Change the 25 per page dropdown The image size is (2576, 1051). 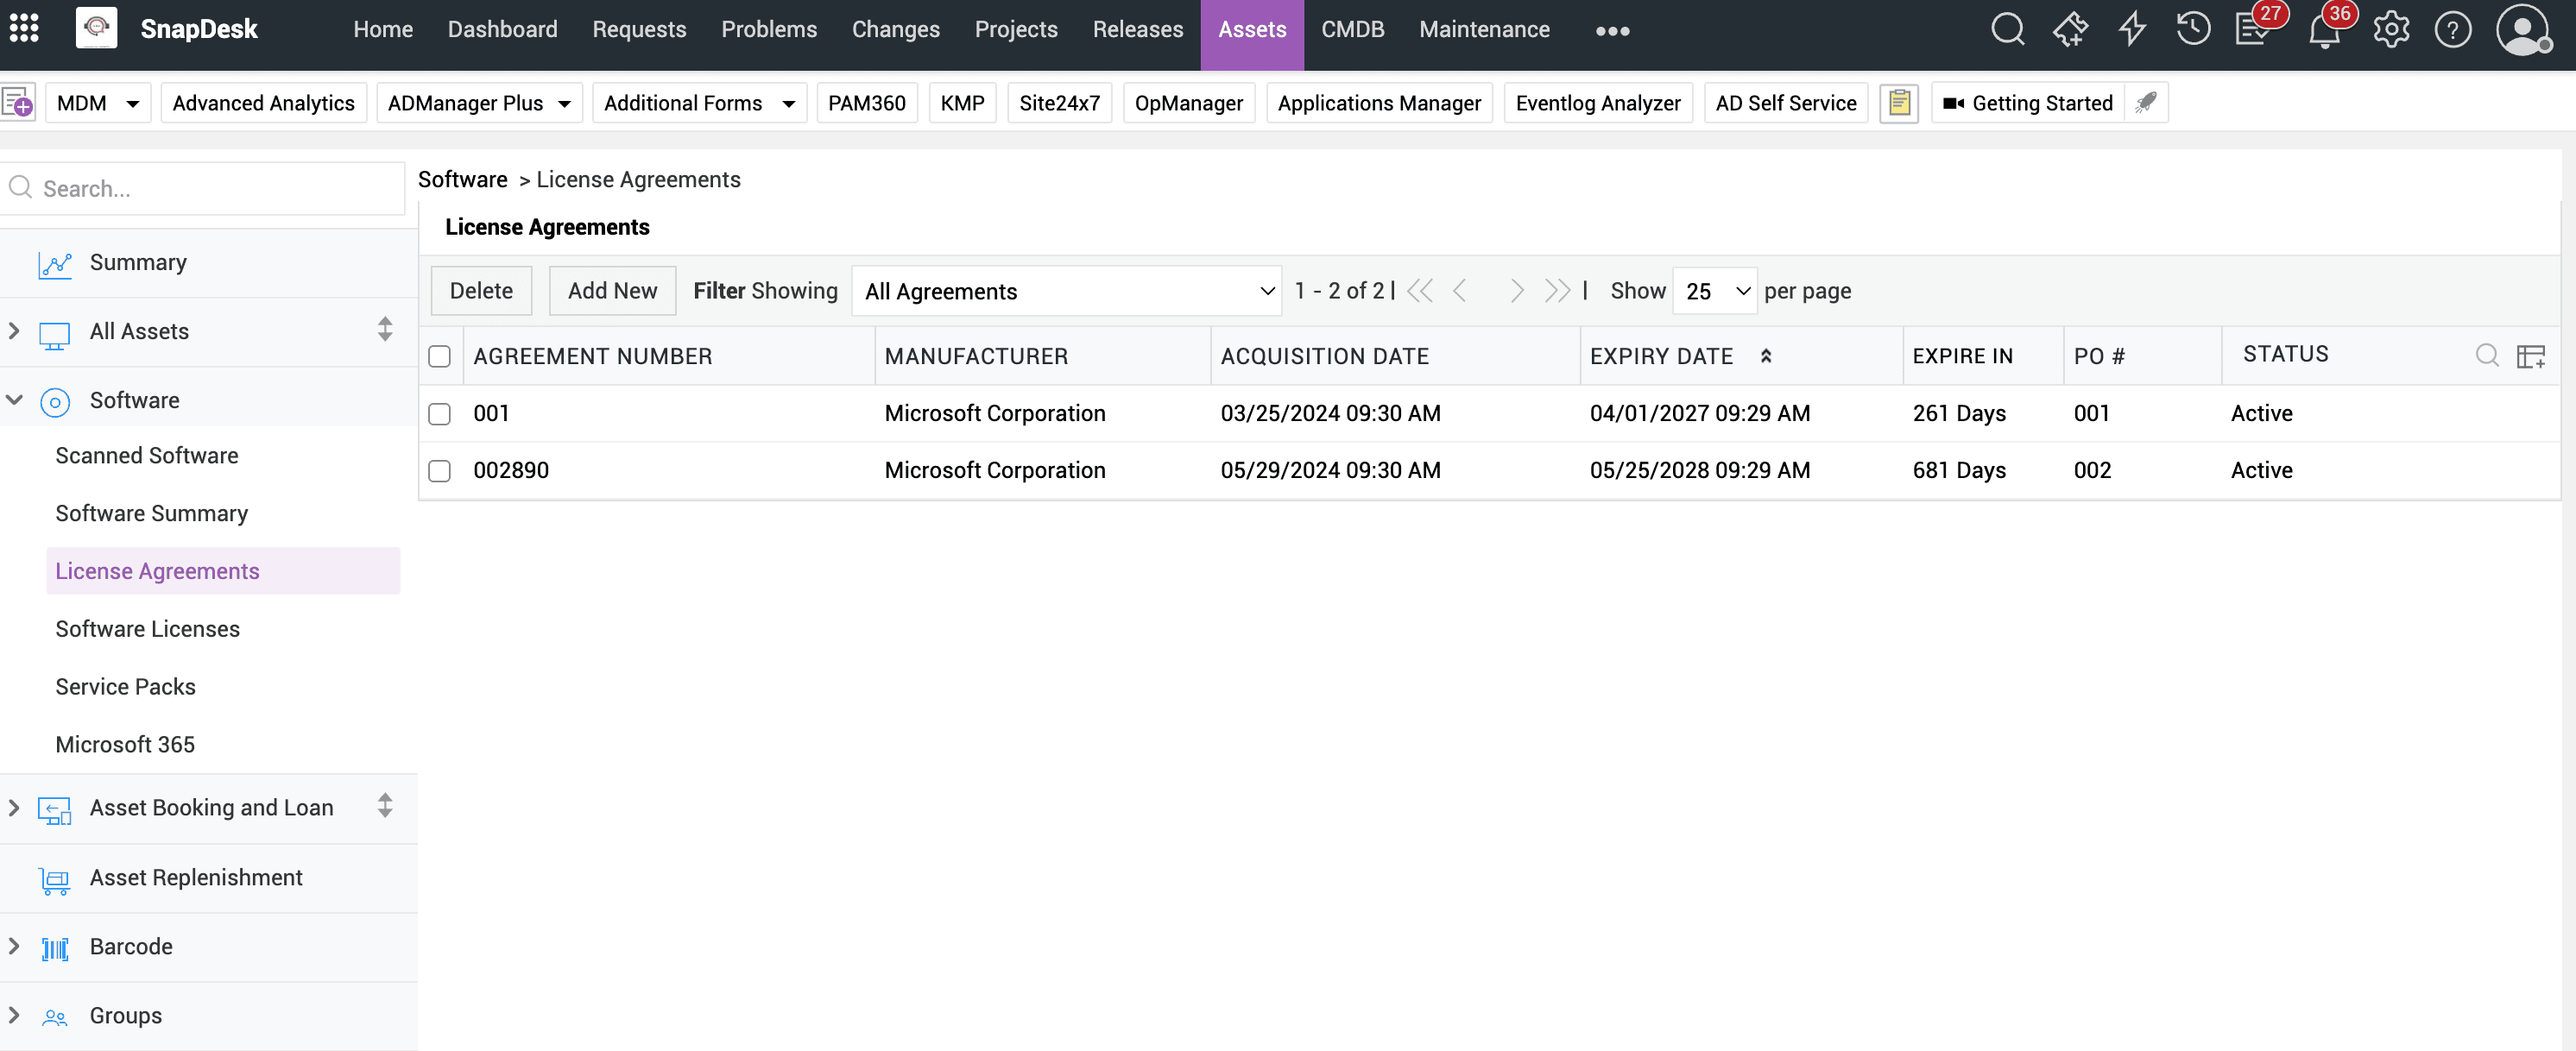[1714, 291]
